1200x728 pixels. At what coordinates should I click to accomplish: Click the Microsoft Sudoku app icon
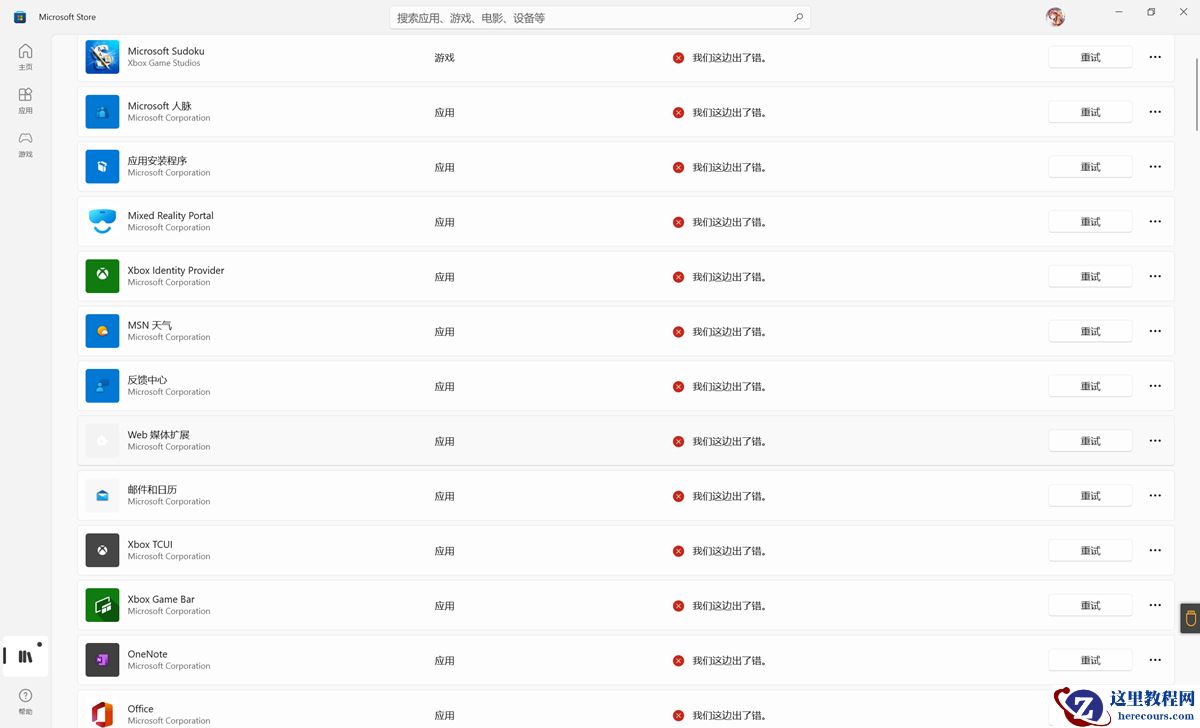tap(102, 57)
